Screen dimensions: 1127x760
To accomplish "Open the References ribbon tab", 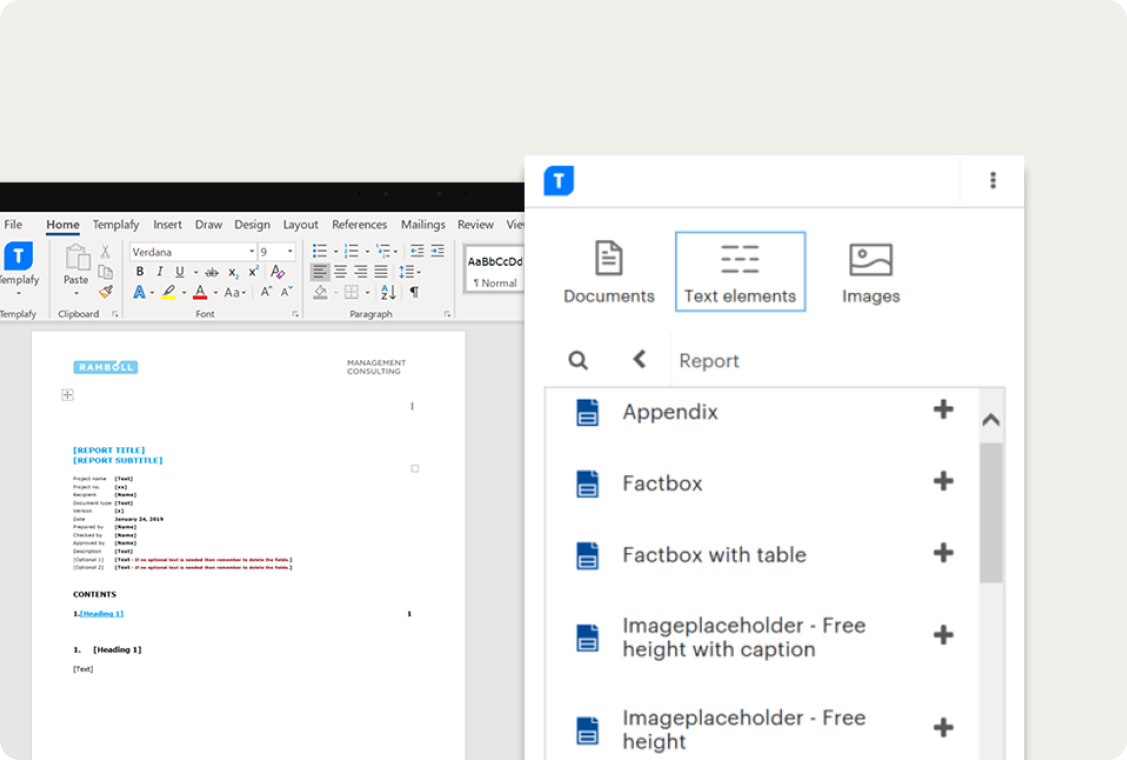I will (x=359, y=225).
